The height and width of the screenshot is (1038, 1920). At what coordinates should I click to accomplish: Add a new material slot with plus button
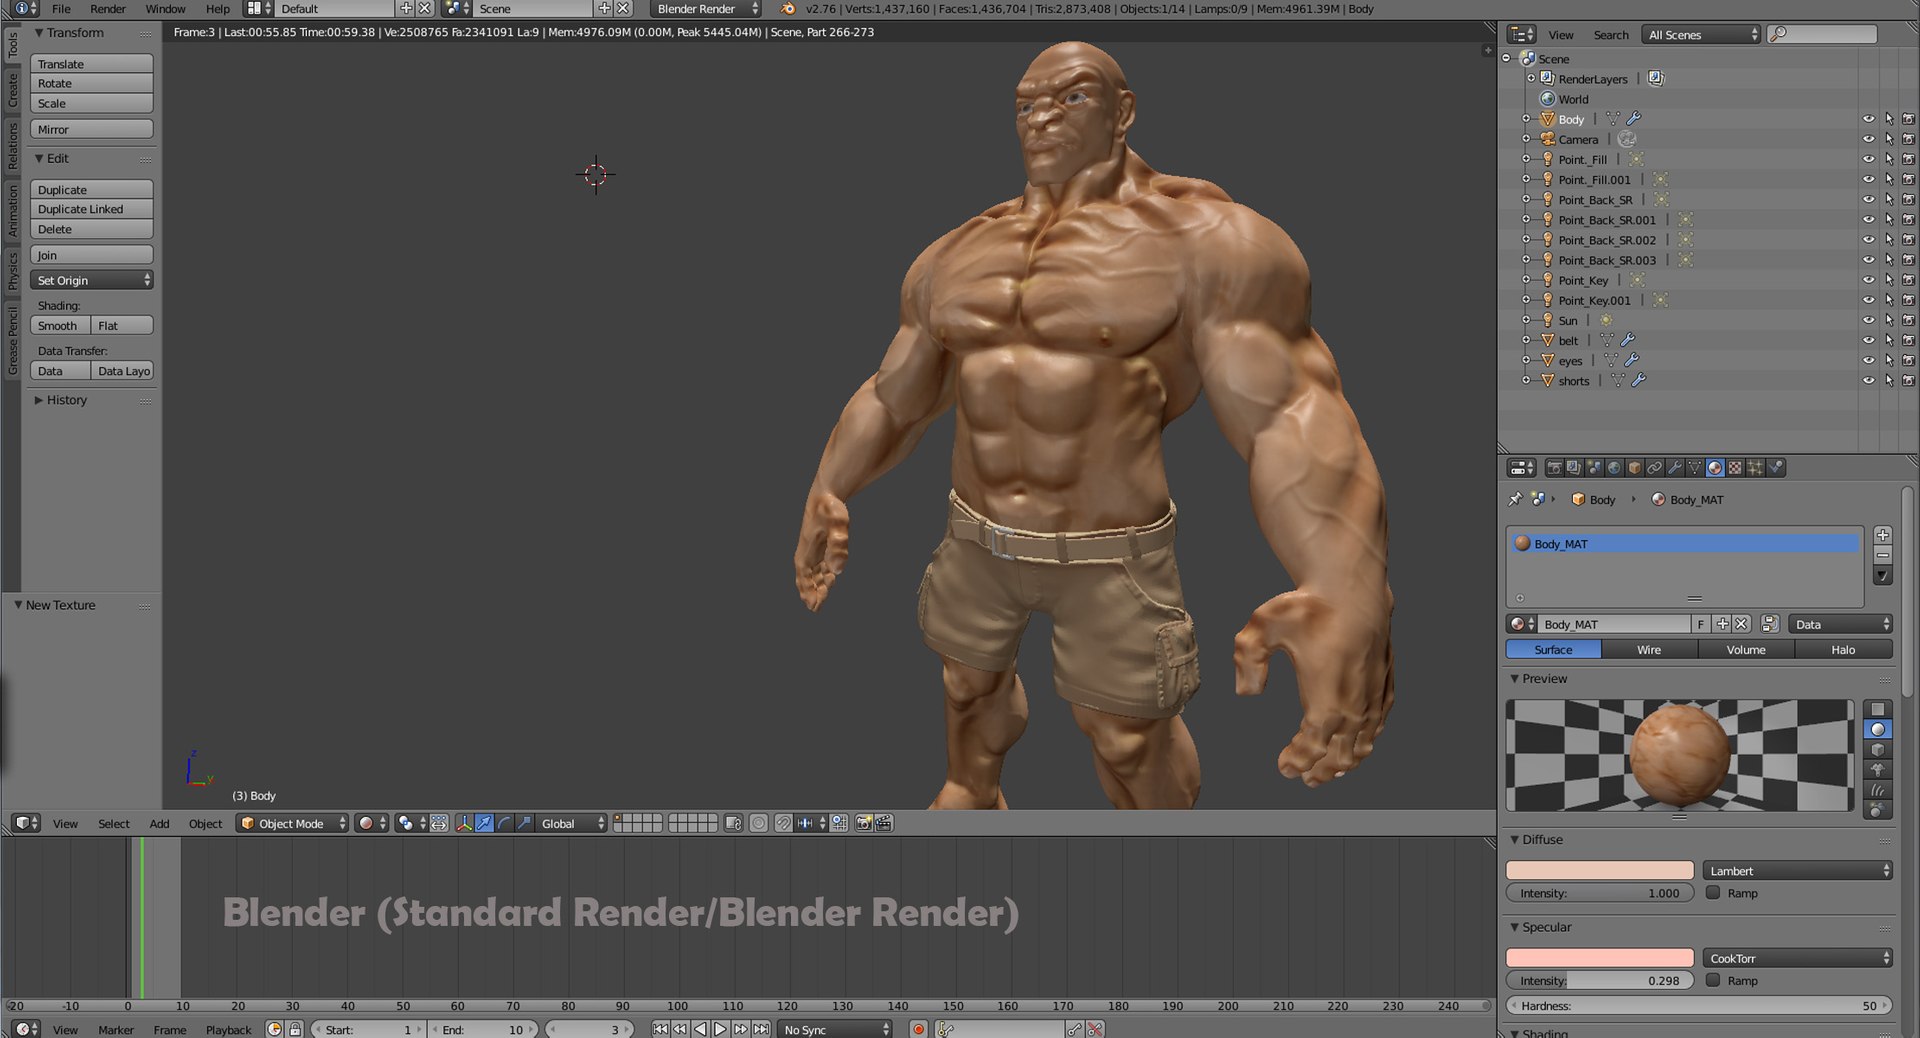pos(1883,535)
